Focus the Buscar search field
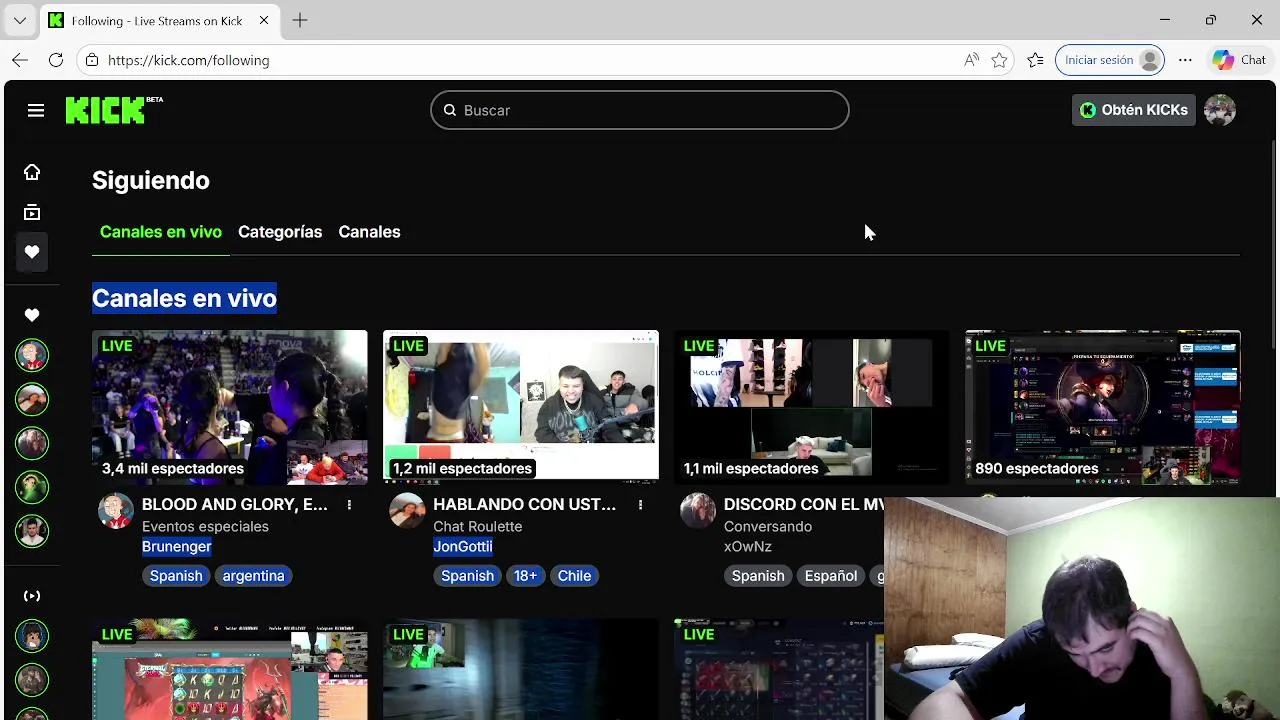The width and height of the screenshot is (1280, 720). click(640, 110)
